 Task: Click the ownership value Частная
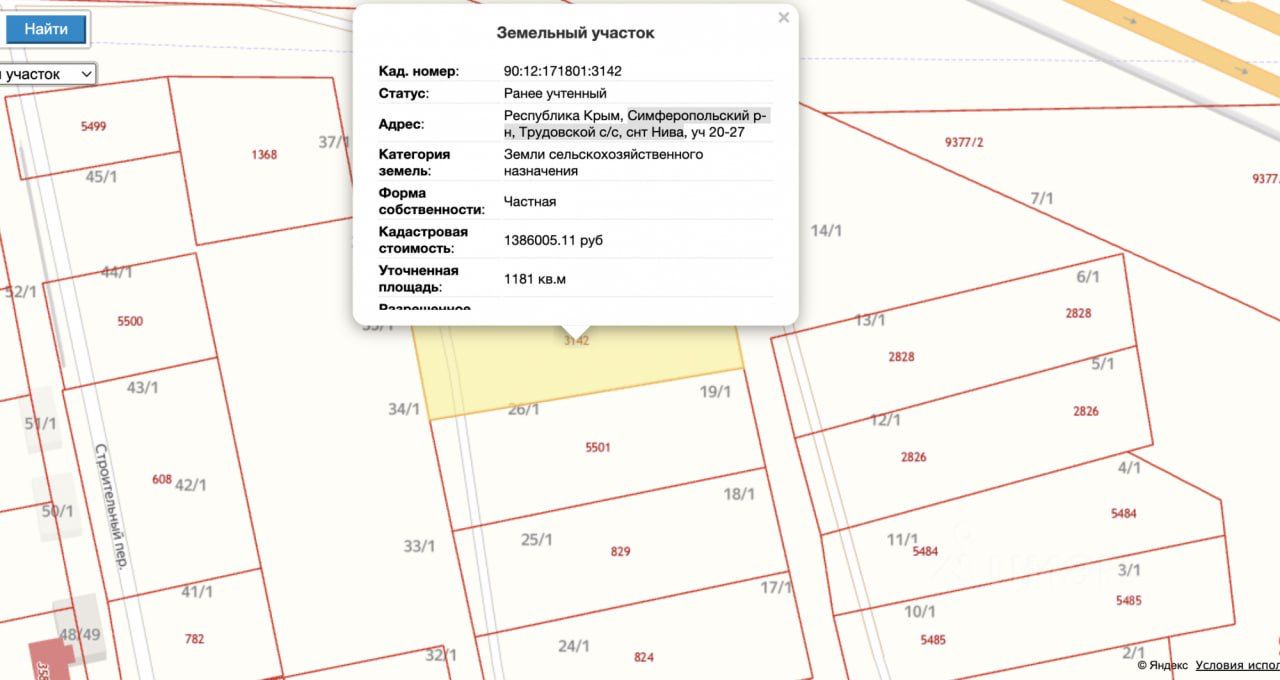[x=530, y=201]
